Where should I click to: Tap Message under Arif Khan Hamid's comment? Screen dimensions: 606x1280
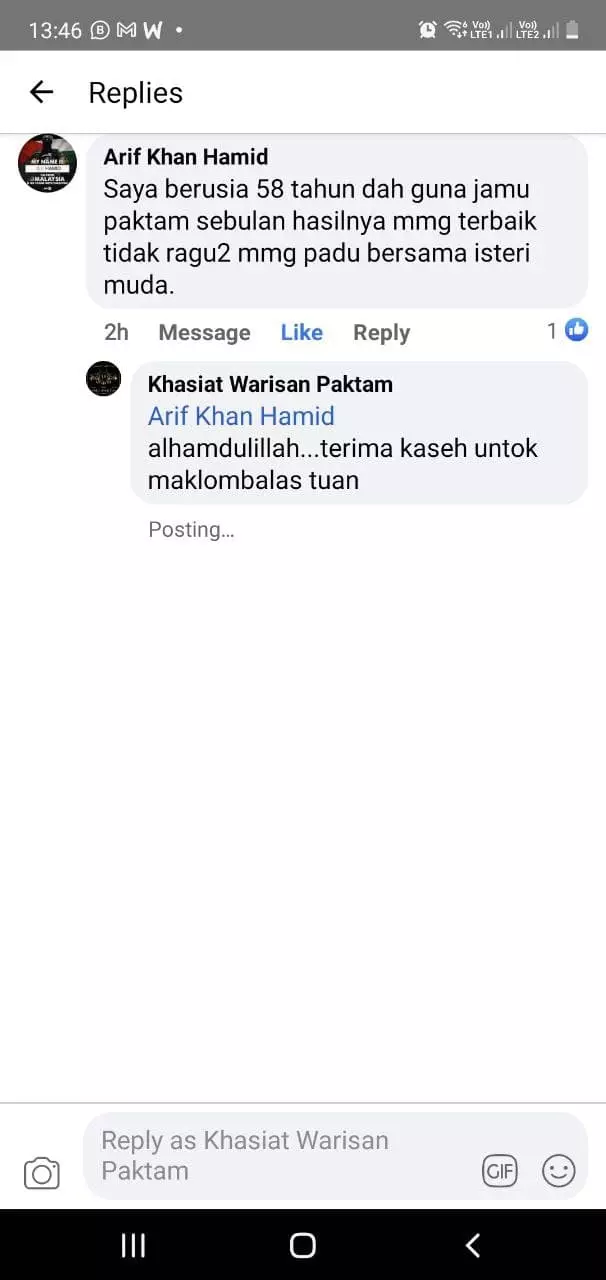pos(204,332)
